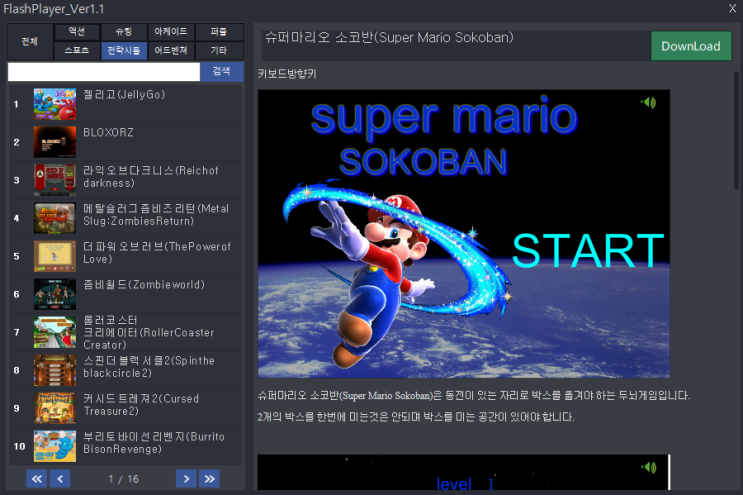Click the green Download button
743x495 pixels.
[691, 46]
